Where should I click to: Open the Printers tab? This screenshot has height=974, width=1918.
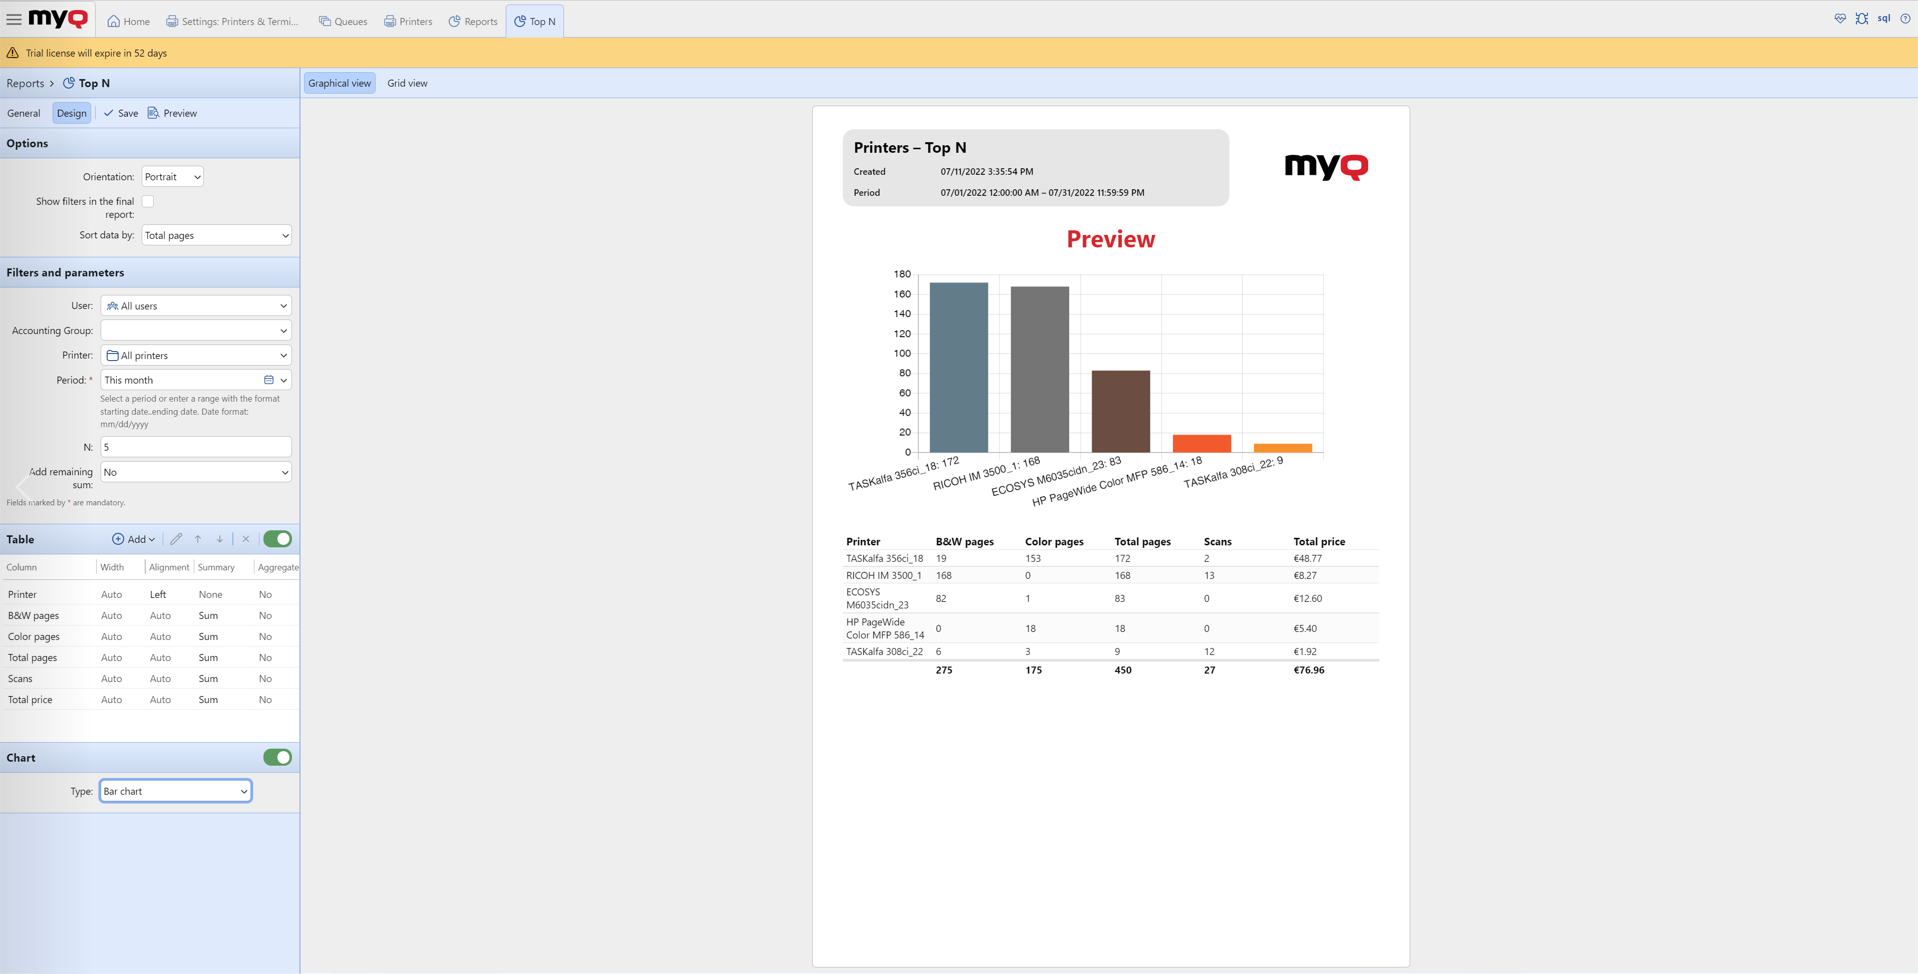tap(408, 21)
